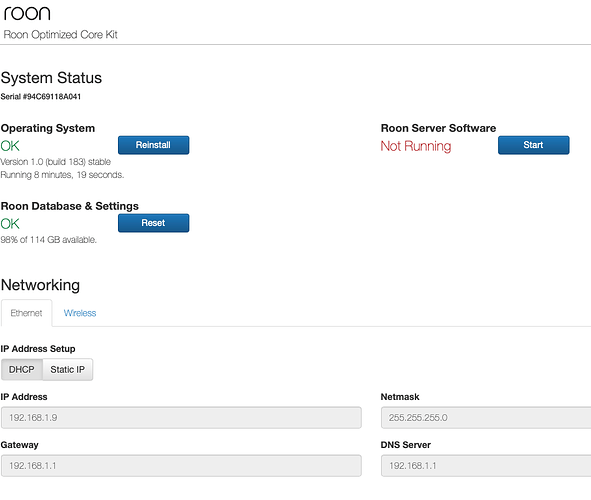Select Static IP address setup
The height and width of the screenshot is (500, 591).
[x=67, y=369]
